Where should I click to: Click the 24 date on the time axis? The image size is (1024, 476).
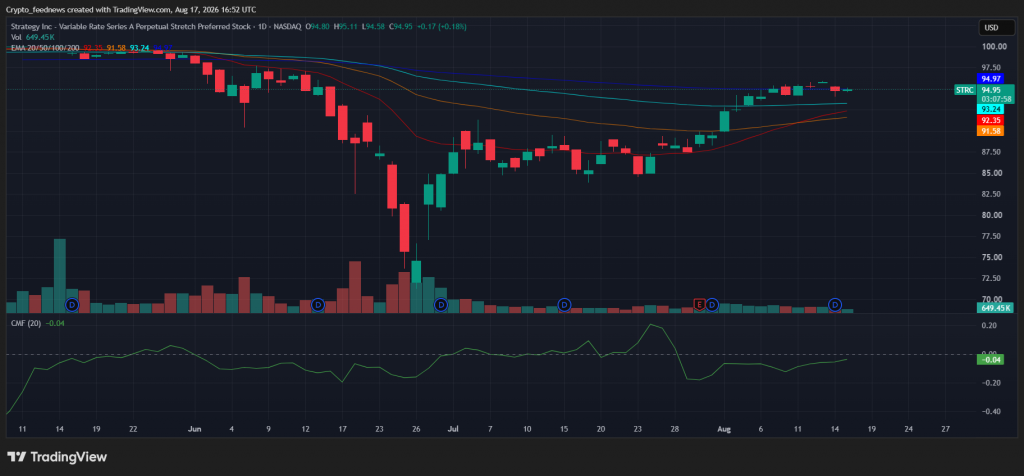click(909, 430)
